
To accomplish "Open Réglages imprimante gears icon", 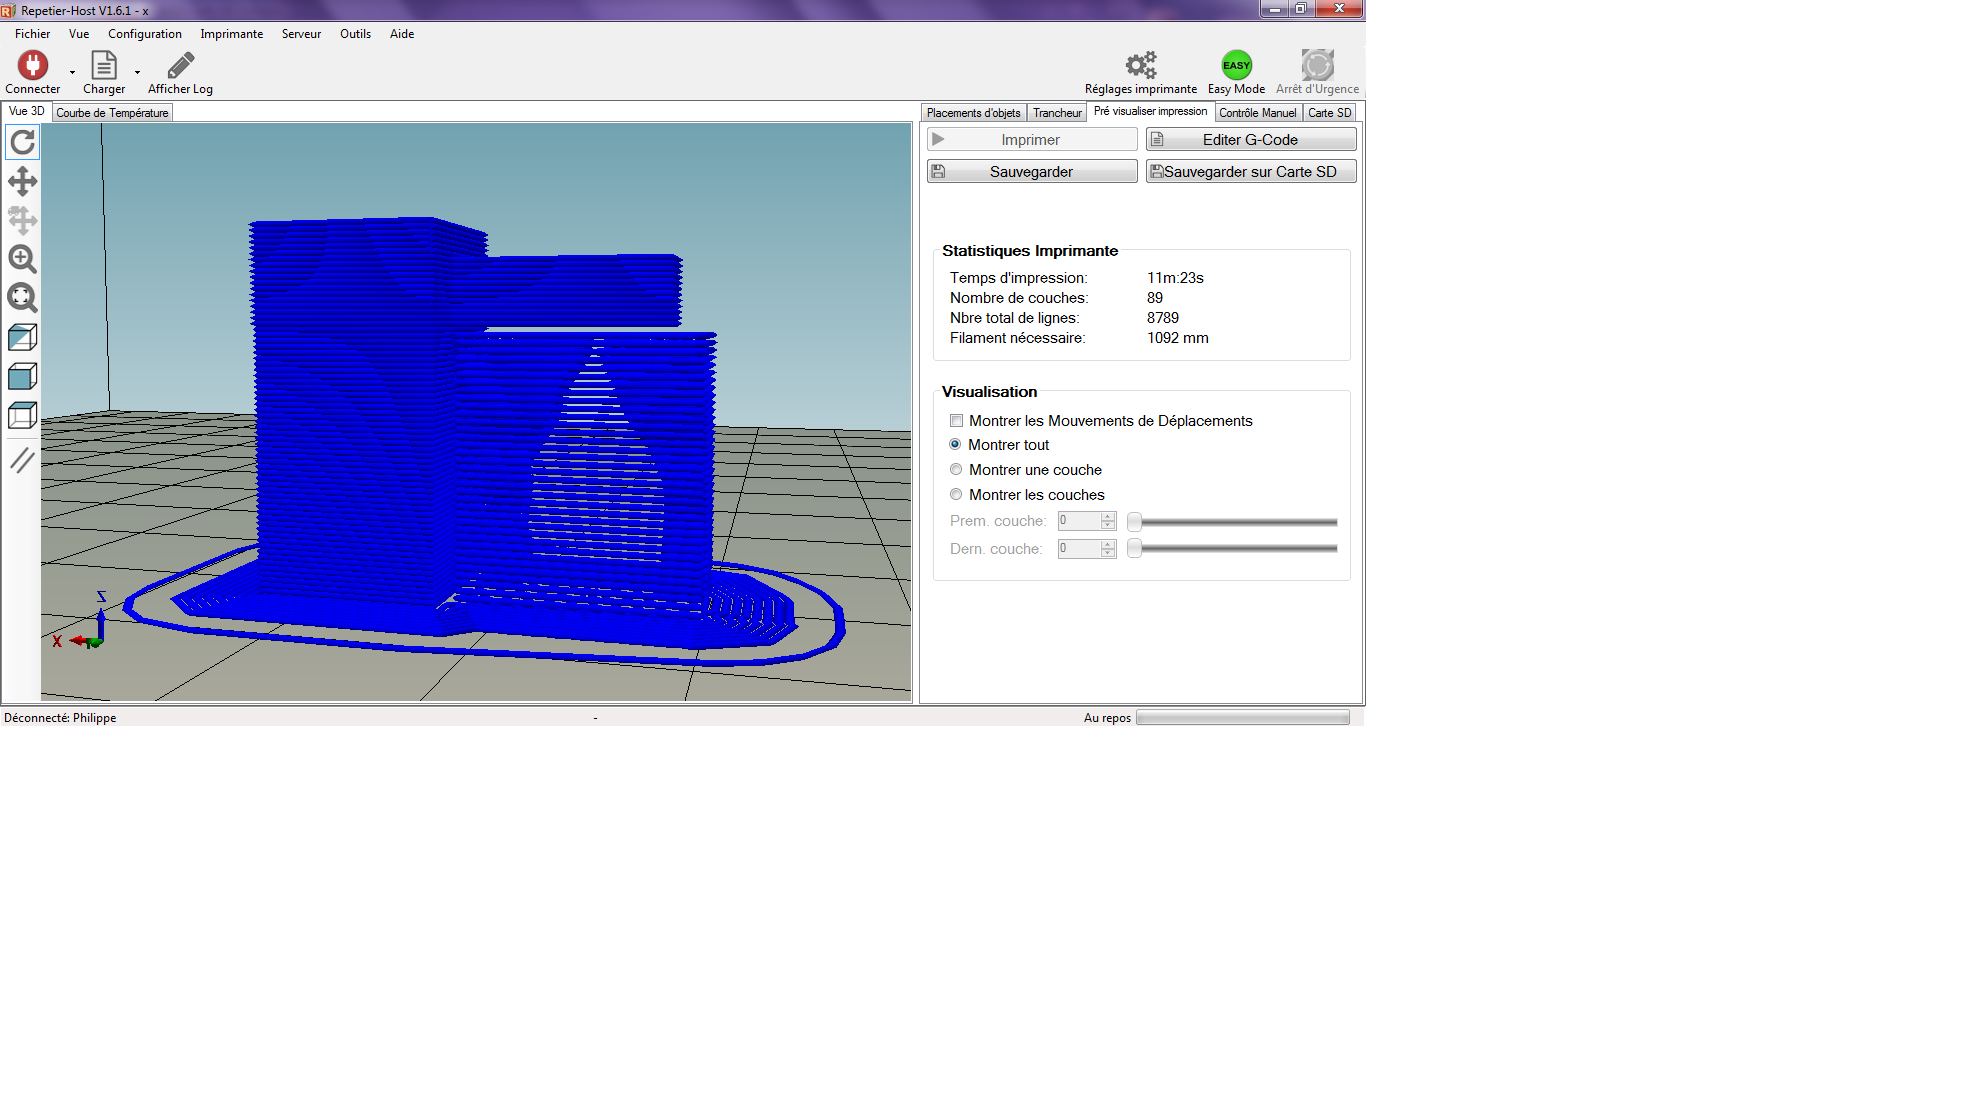I will click(1140, 66).
